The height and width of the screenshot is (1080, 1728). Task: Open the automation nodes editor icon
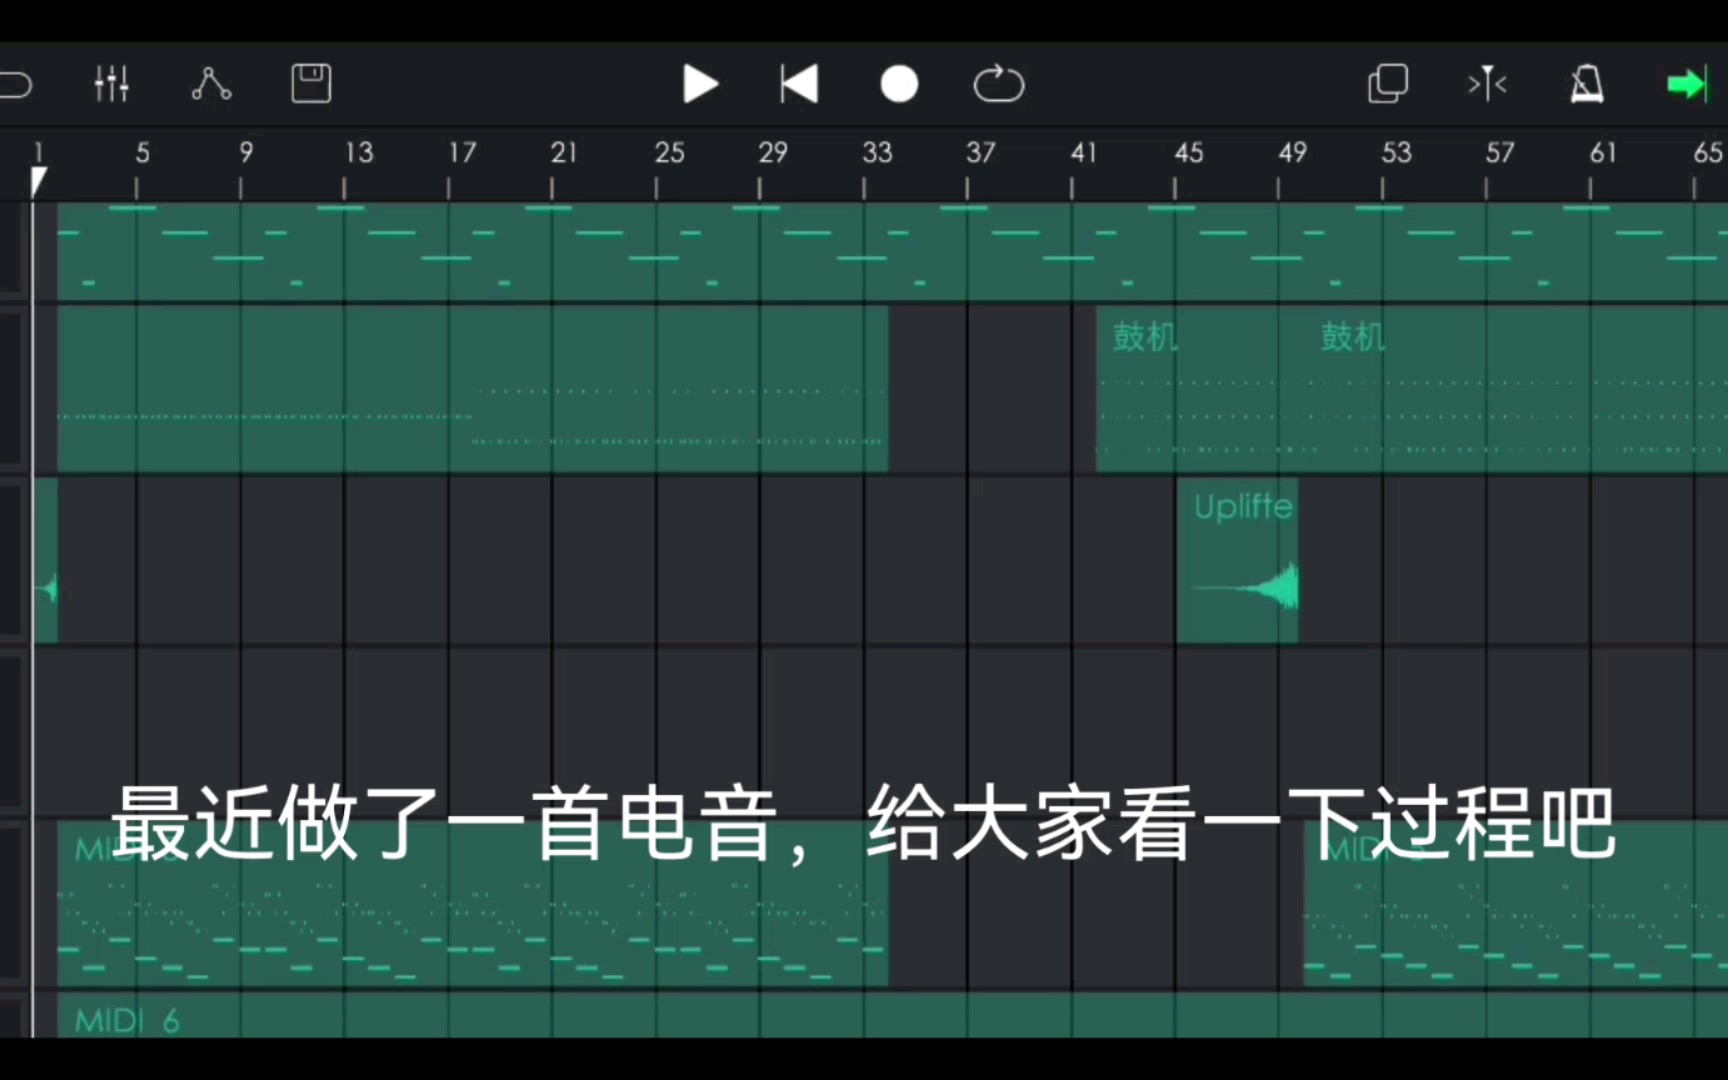click(211, 84)
